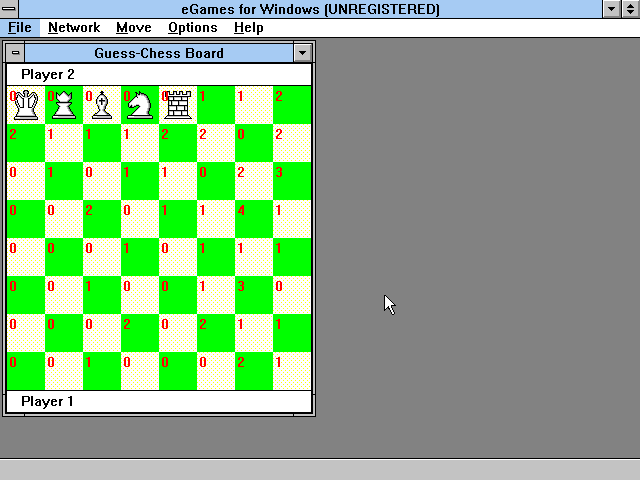Click the Guess-Chess Board title bar

tap(159, 53)
